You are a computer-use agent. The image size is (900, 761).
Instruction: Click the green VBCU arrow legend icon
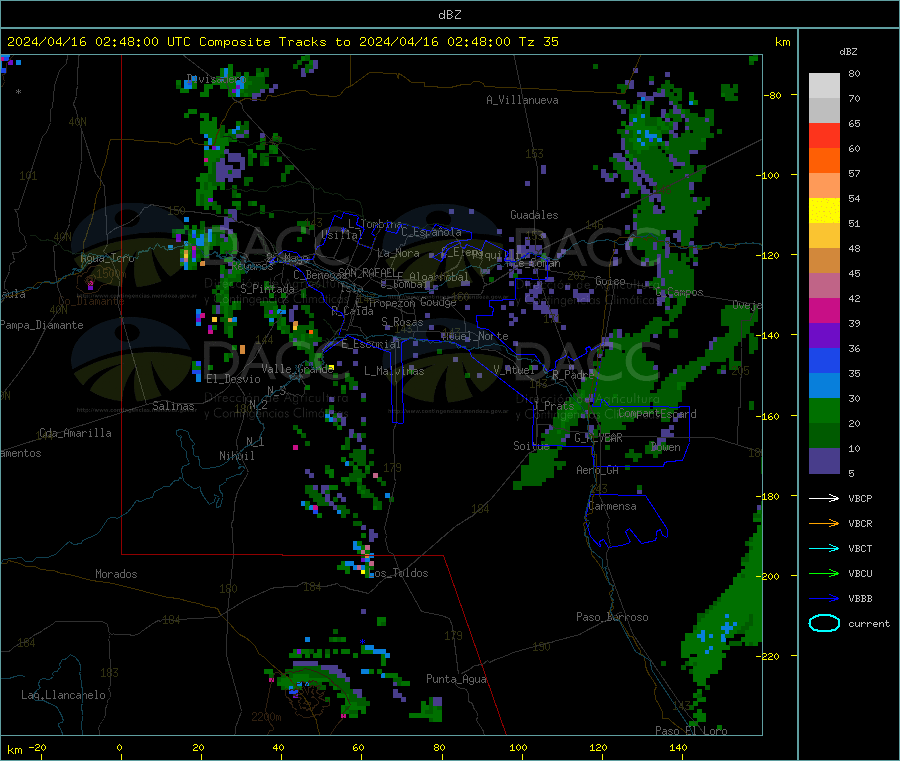(x=824, y=573)
